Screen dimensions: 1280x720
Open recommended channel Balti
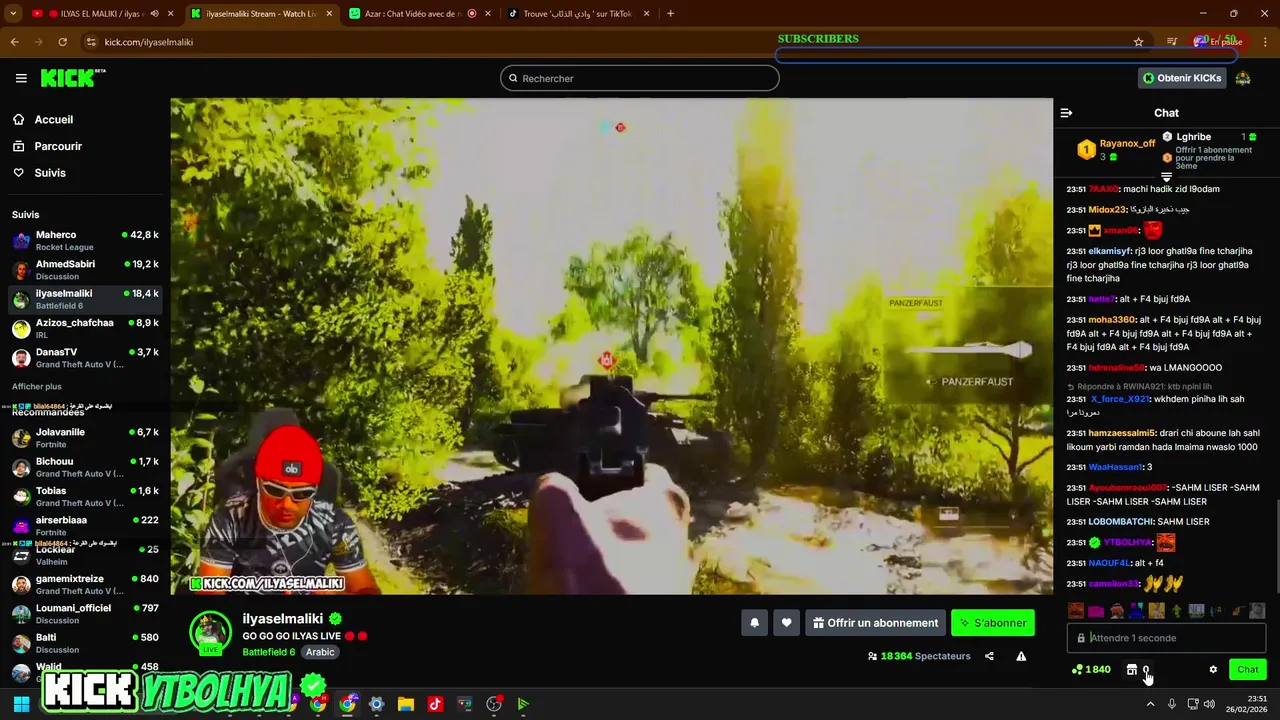[85, 643]
